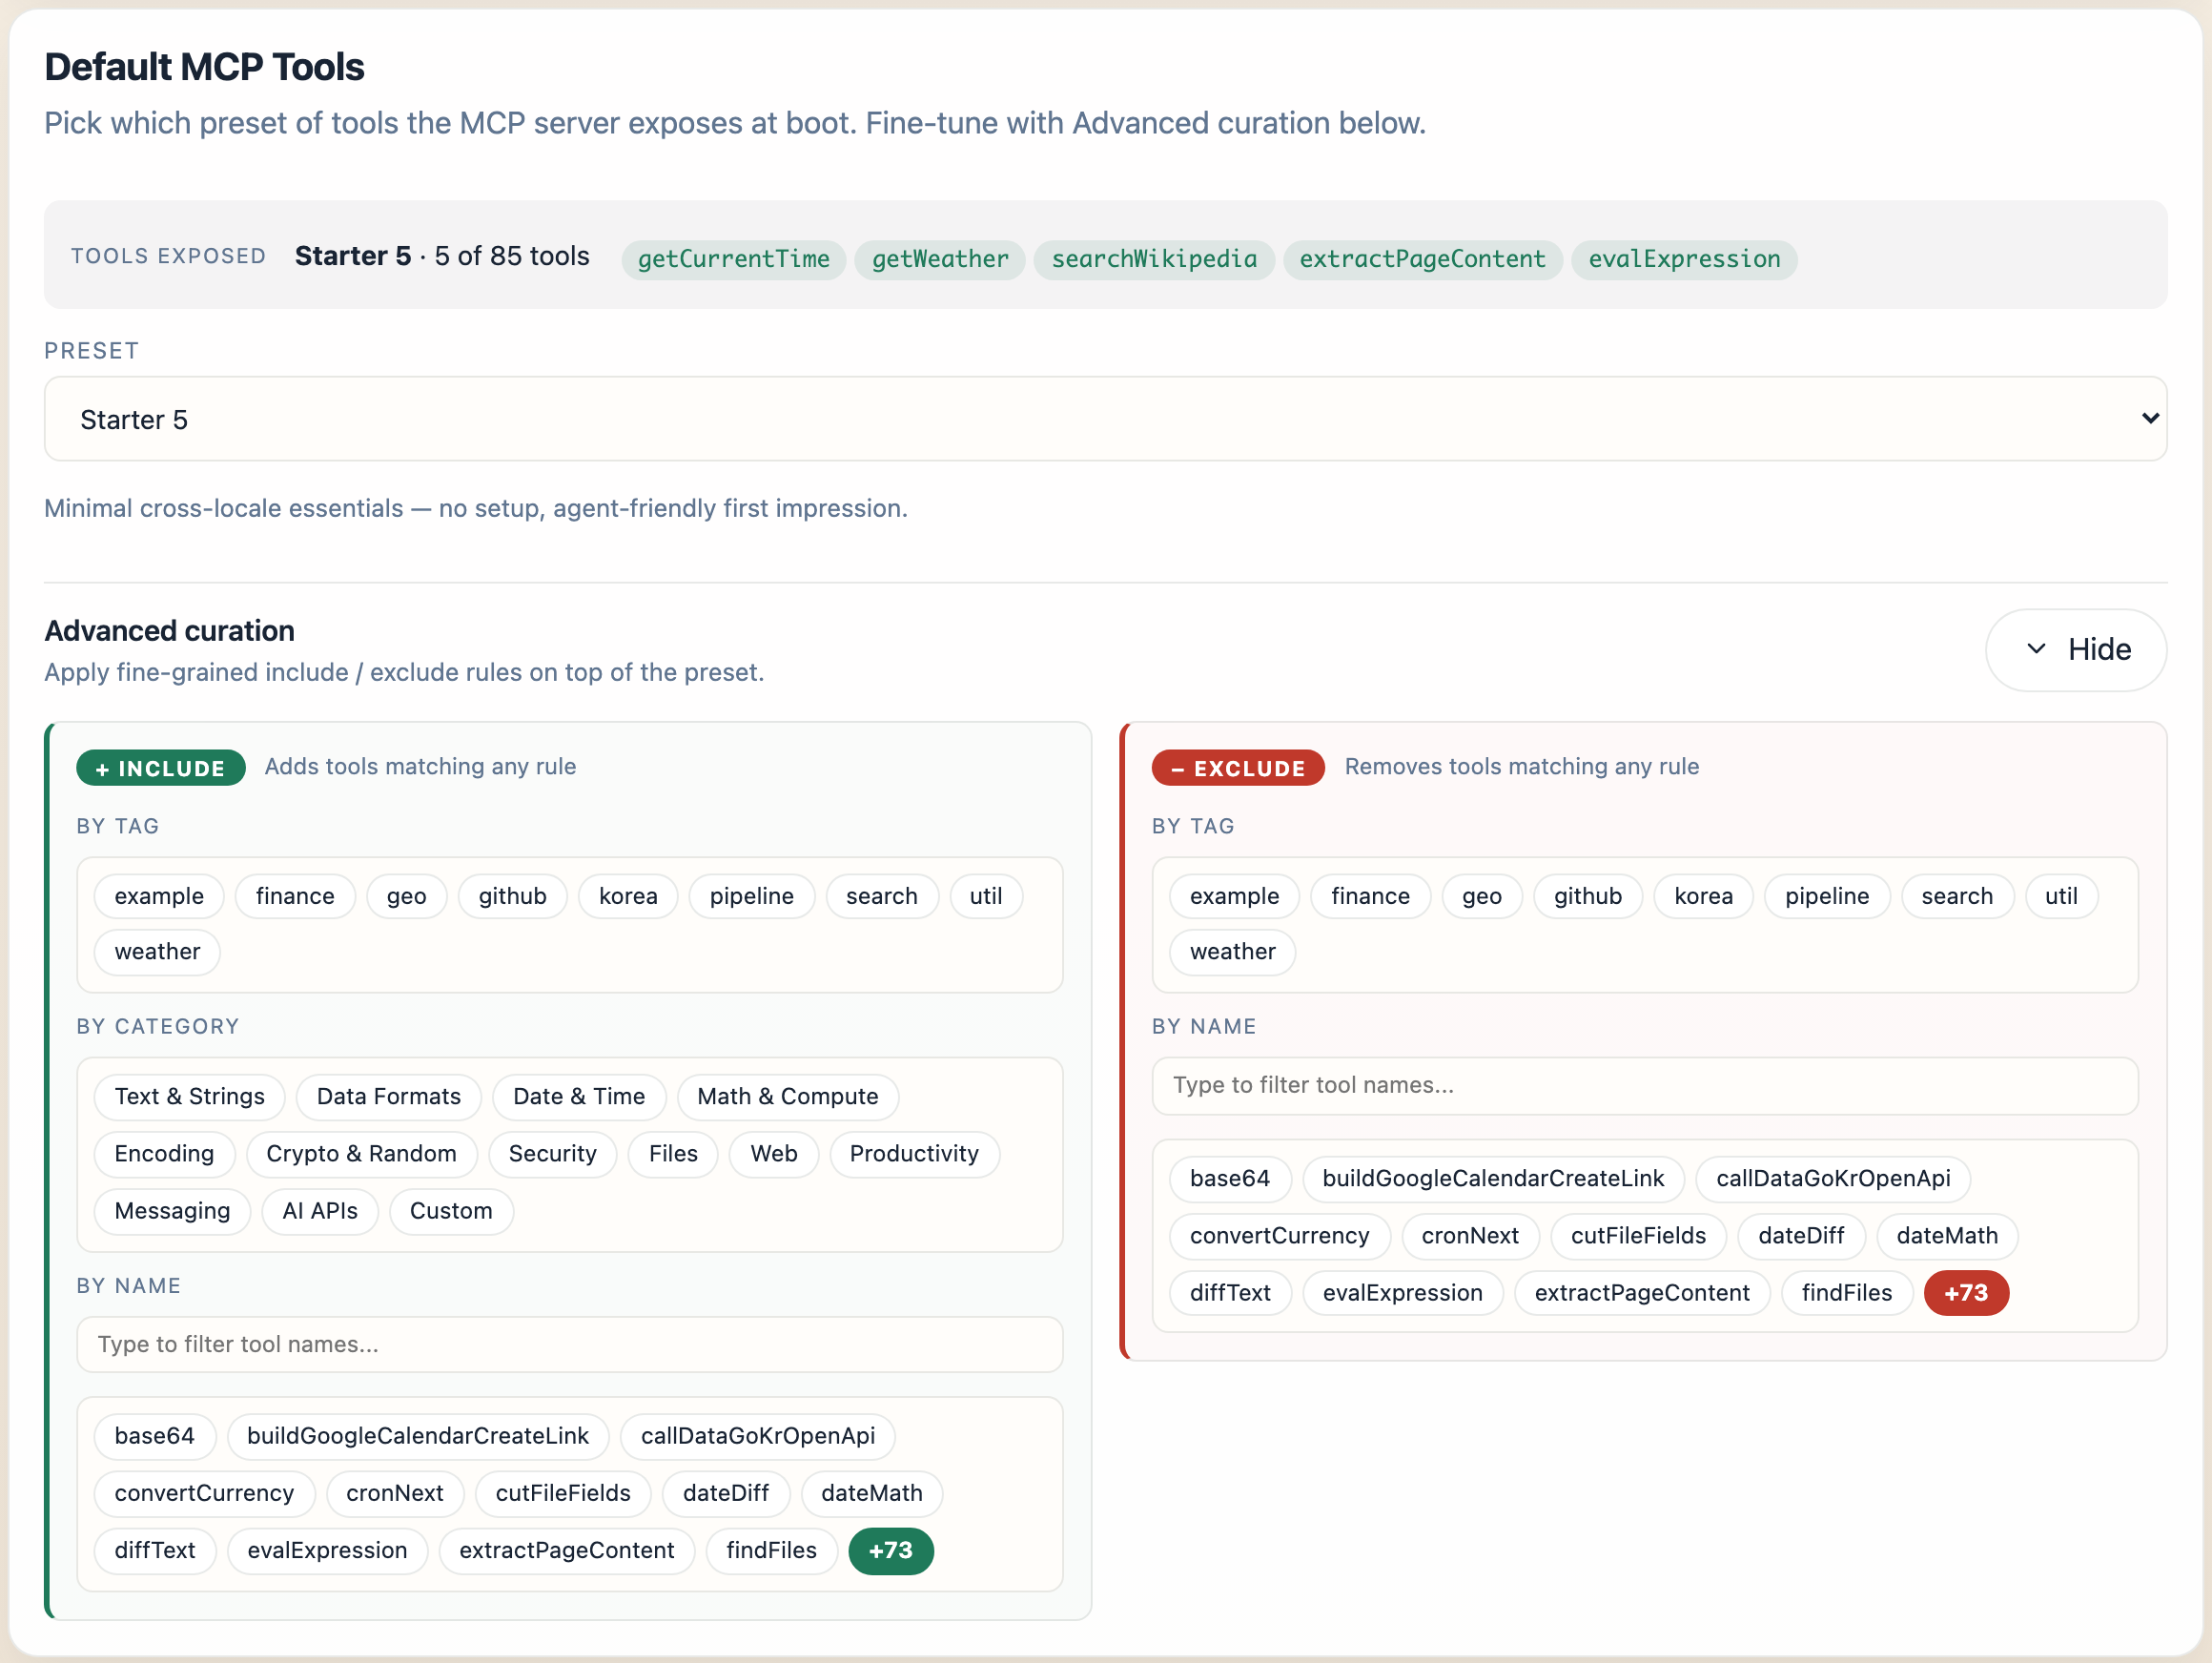Viewport: 2212px width, 1663px height.
Task: Exclude diffText tool by name
Action: point(1230,1294)
